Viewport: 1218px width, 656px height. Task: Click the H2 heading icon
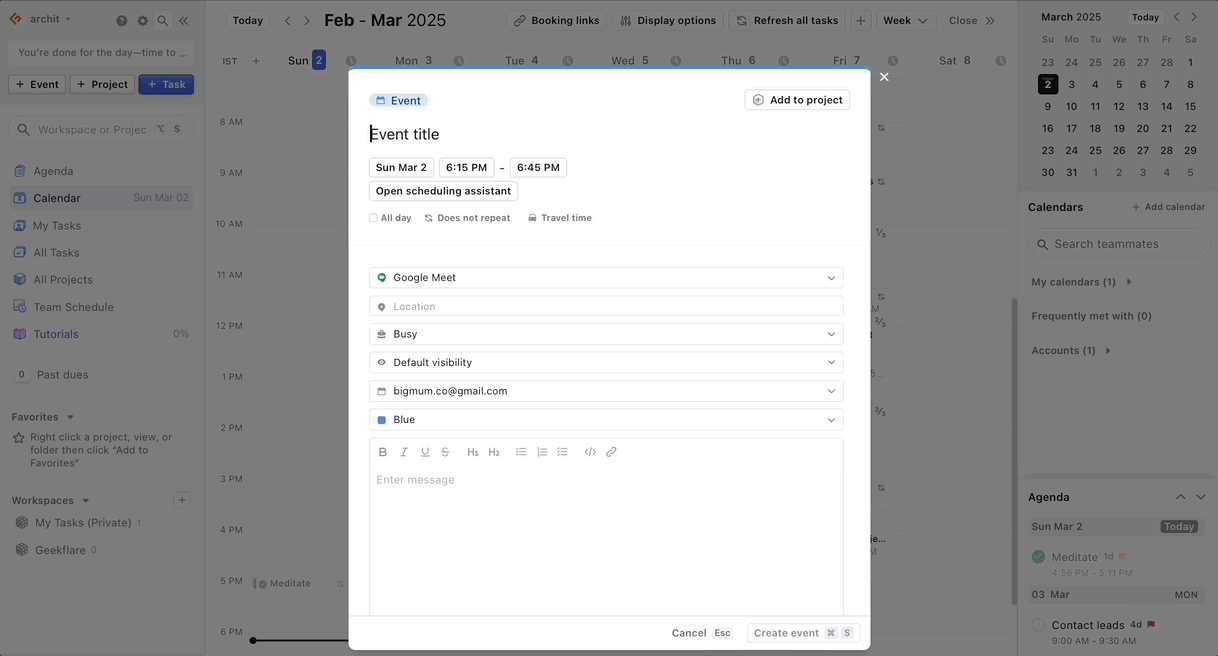pos(493,452)
